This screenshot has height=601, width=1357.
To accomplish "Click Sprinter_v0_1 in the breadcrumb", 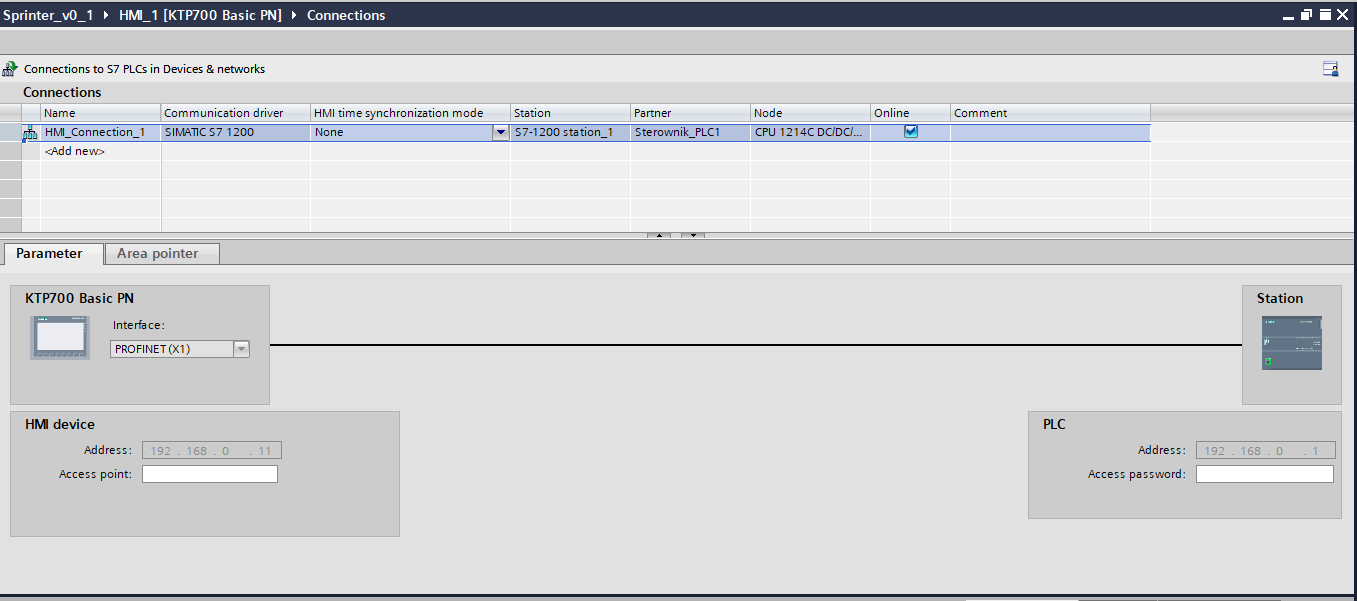I will tap(48, 15).
